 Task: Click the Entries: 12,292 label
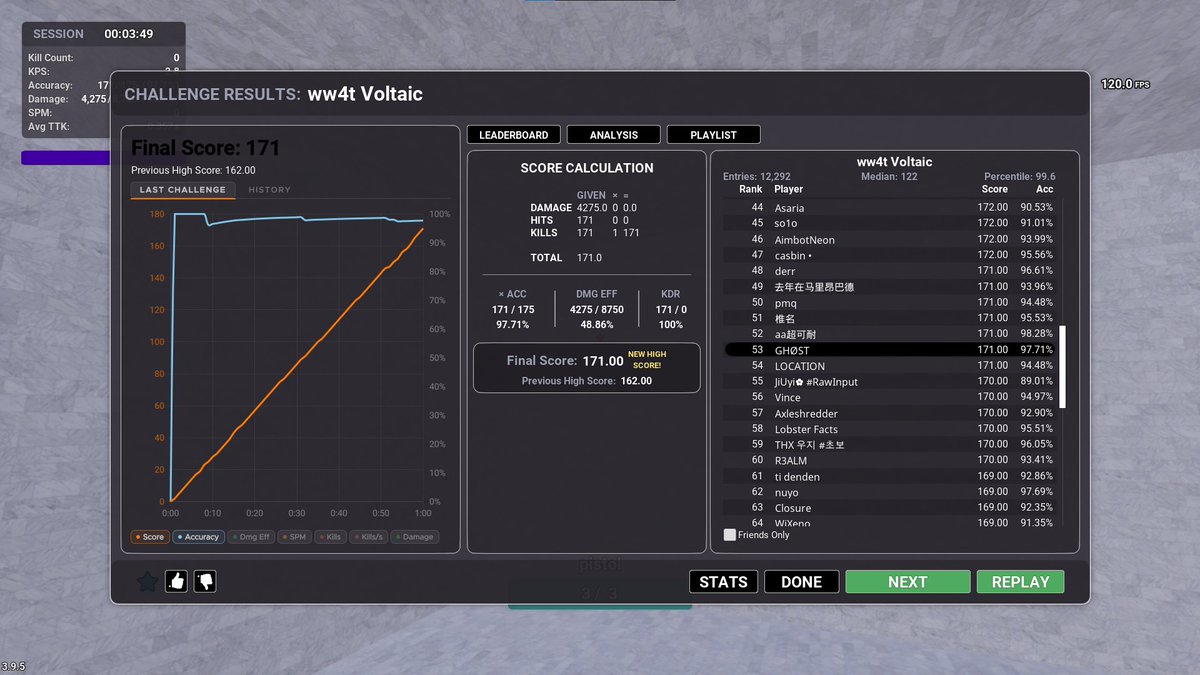pos(757,177)
